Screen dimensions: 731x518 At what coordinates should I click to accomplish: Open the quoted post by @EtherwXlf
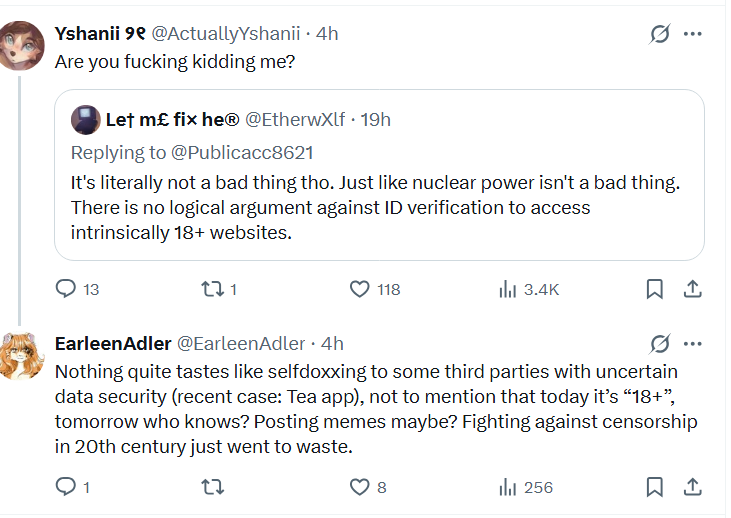point(380,210)
